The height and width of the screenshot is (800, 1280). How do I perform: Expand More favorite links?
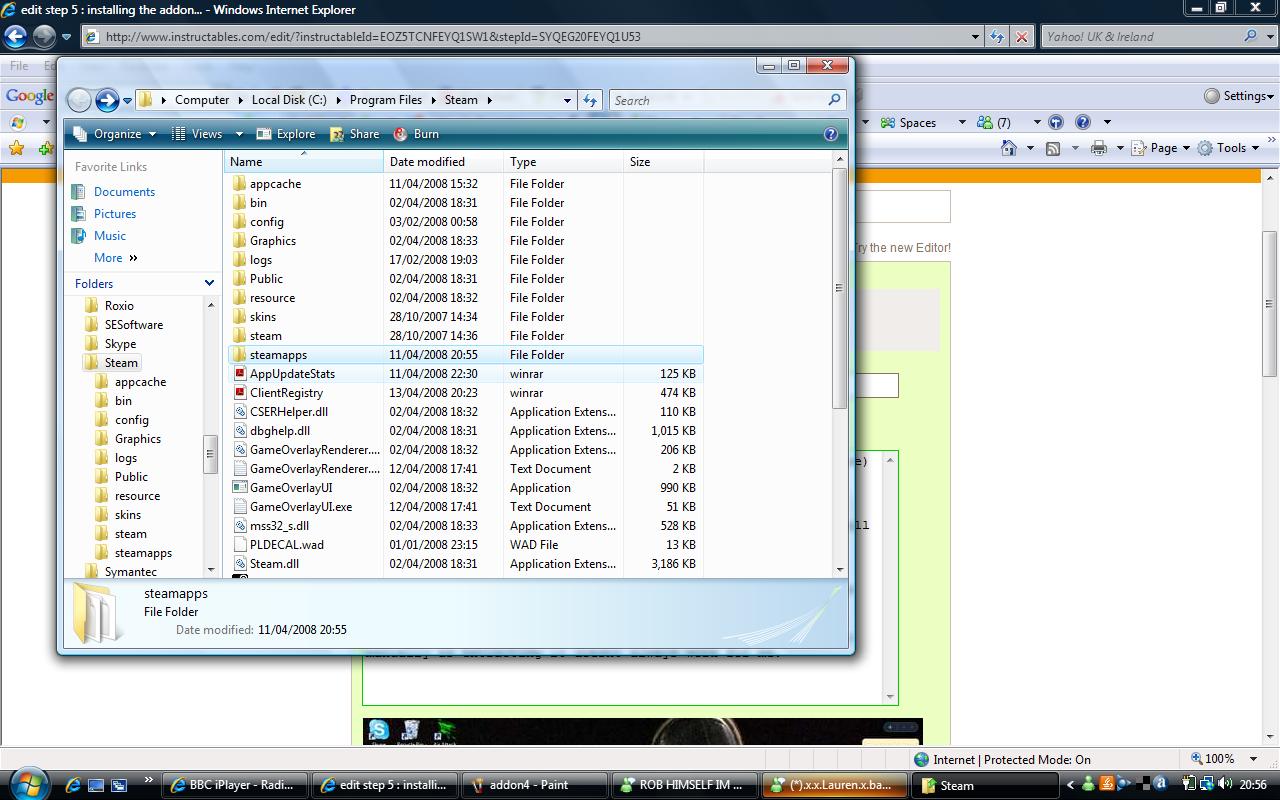115,258
